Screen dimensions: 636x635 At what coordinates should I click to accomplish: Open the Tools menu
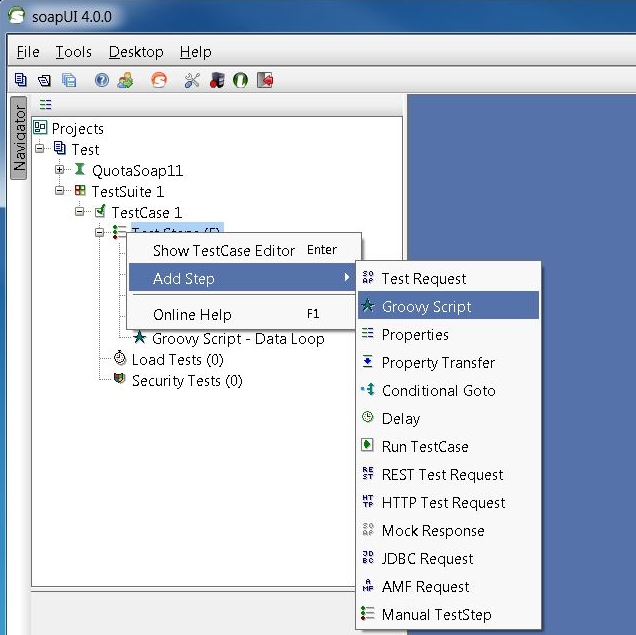click(x=73, y=52)
